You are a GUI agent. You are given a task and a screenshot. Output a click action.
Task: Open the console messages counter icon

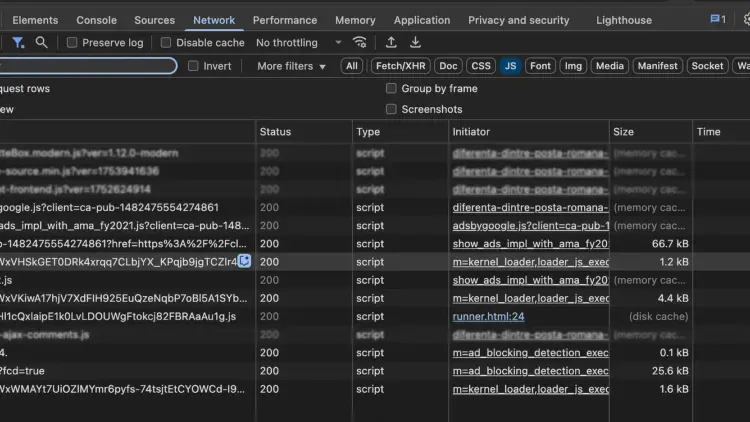pyautogui.click(x=717, y=20)
